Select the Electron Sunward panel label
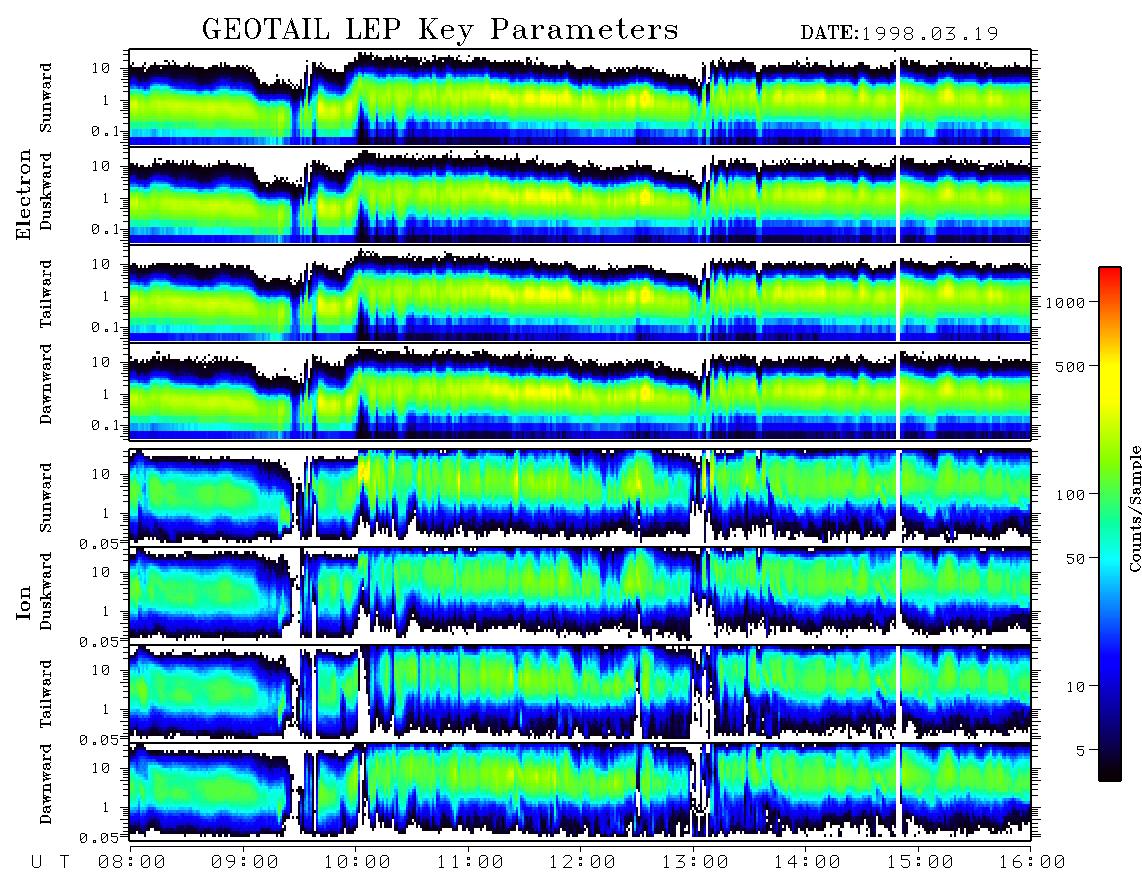This screenshot has height=880, width=1142. [46, 98]
